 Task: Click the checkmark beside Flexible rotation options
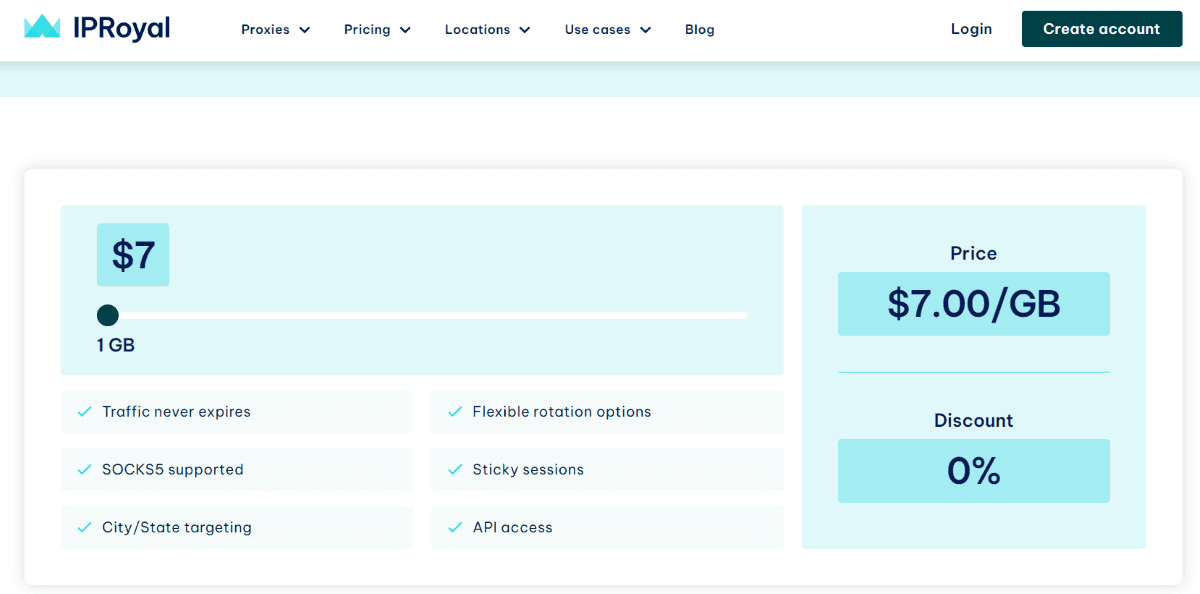pyautogui.click(x=455, y=412)
